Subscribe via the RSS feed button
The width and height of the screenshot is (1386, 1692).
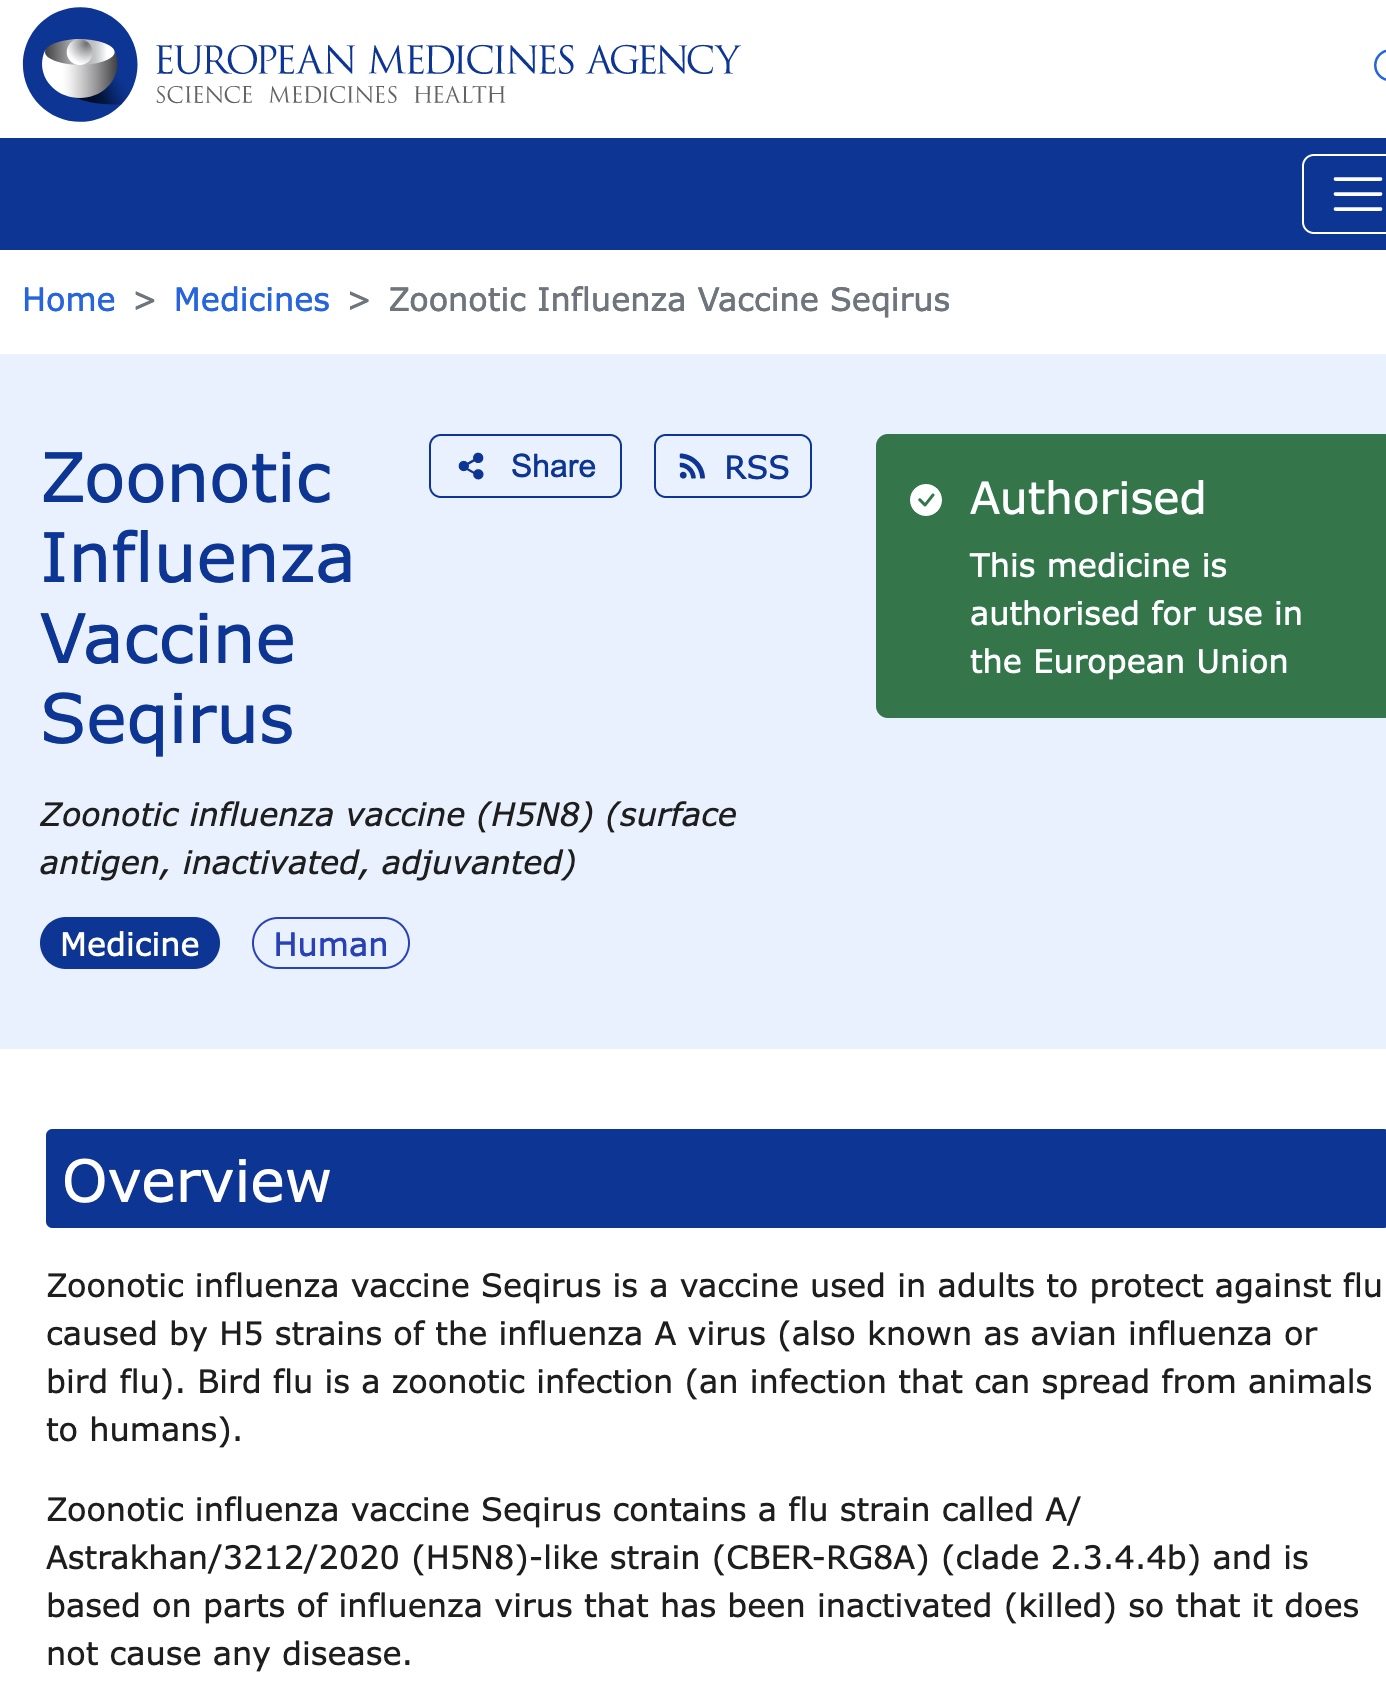[x=732, y=466]
